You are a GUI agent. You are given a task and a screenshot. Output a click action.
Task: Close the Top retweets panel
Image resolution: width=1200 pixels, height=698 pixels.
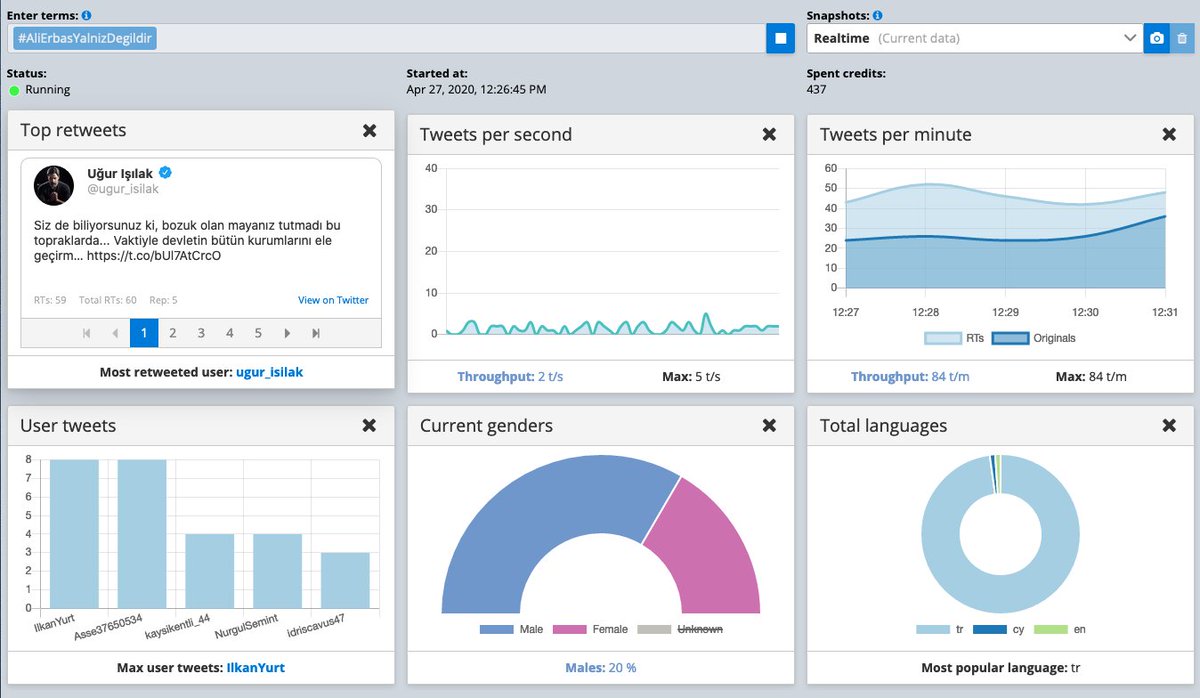pyautogui.click(x=369, y=131)
